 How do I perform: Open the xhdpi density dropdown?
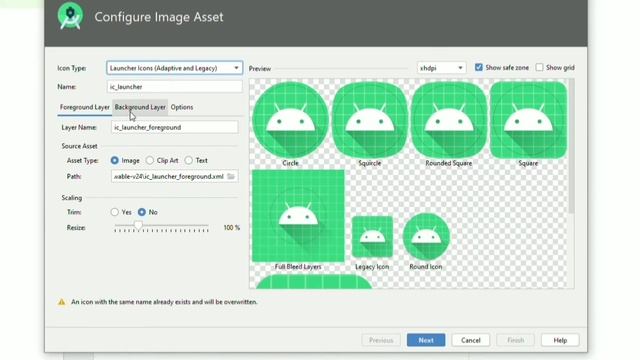point(441,68)
